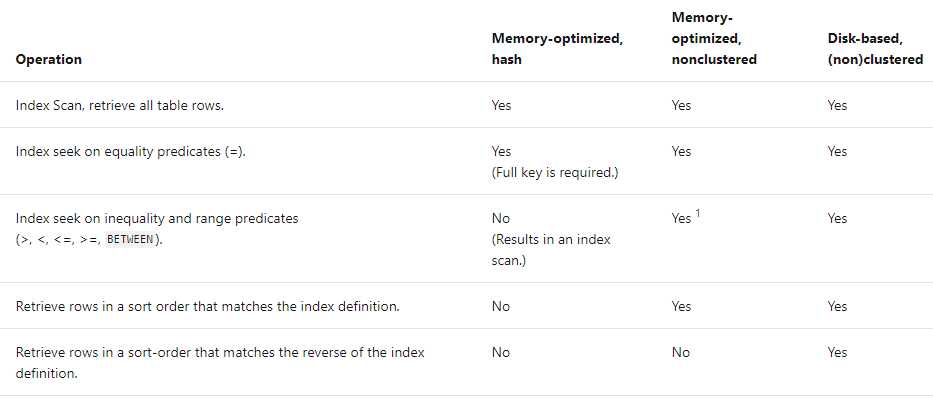Image resolution: width=933 pixels, height=399 pixels.
Task: Click 'Index seek on inequality and range predicates' text
Action: [156, 219]
